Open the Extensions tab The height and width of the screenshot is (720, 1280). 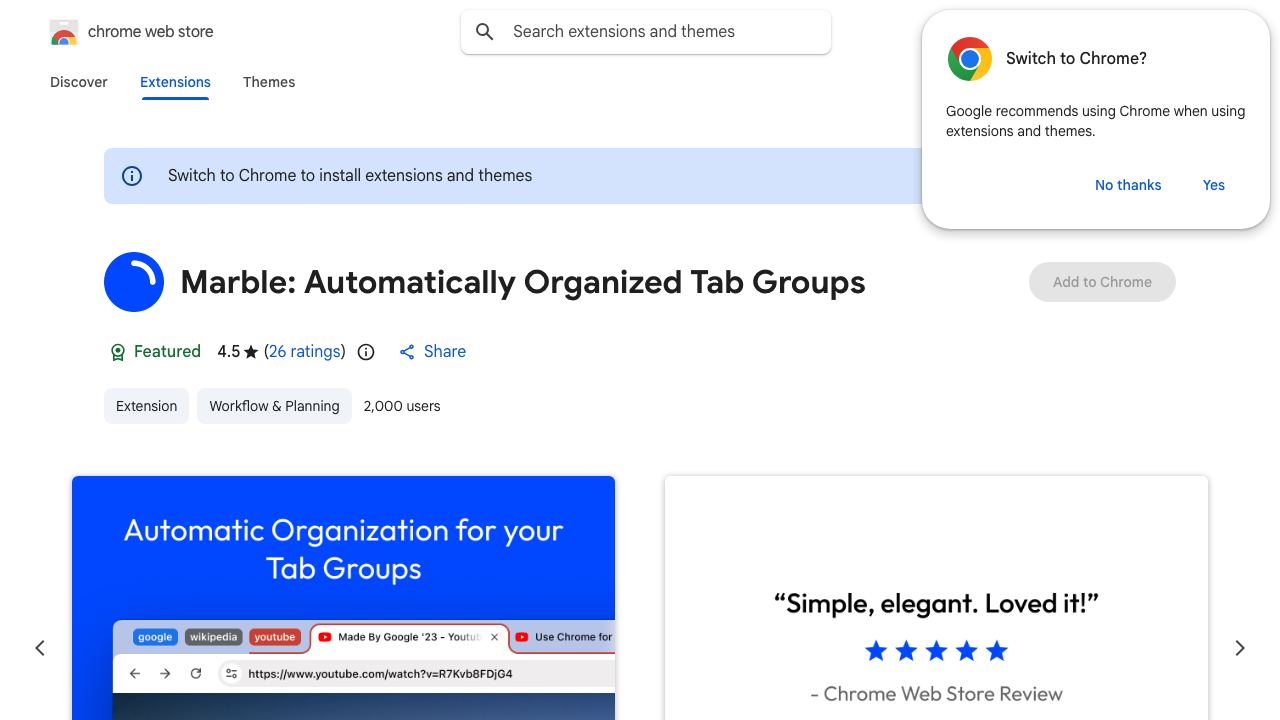pyautogui.click(x=175, y=82)
